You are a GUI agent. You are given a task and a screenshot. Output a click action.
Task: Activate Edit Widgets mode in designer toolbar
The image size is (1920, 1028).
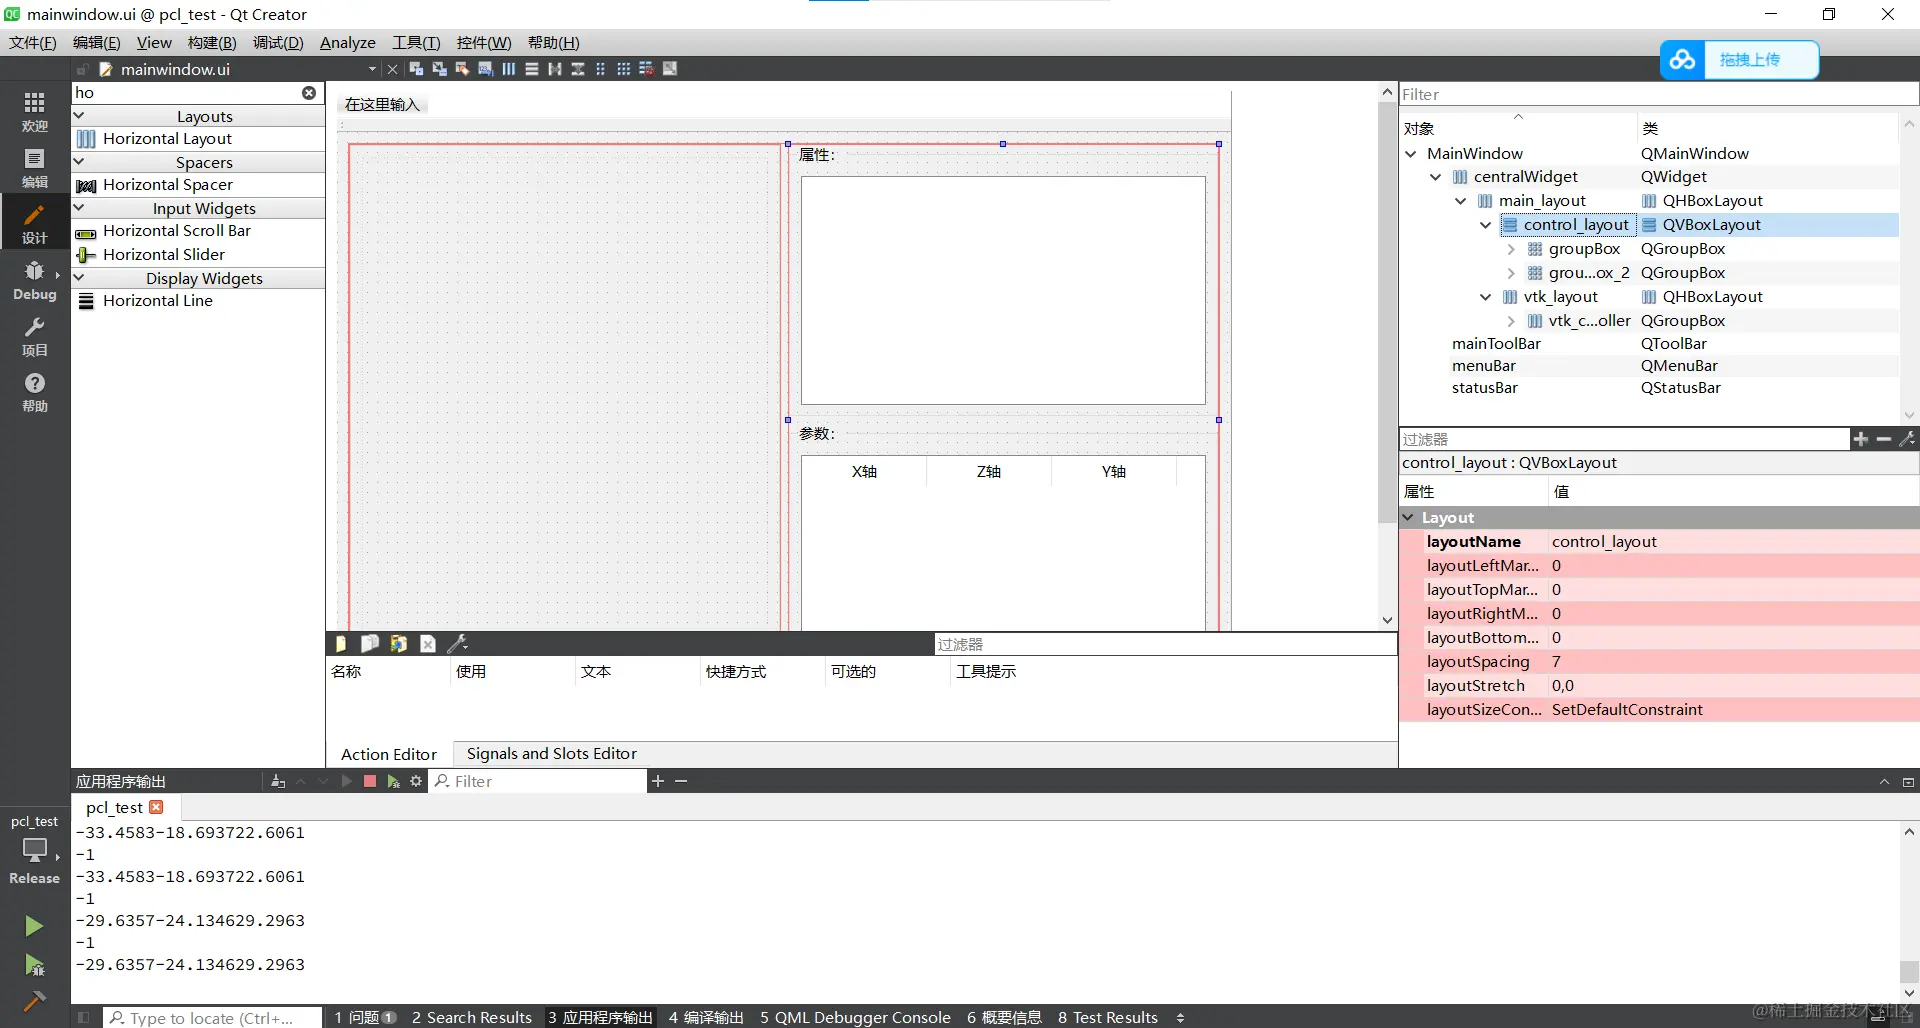416,69
